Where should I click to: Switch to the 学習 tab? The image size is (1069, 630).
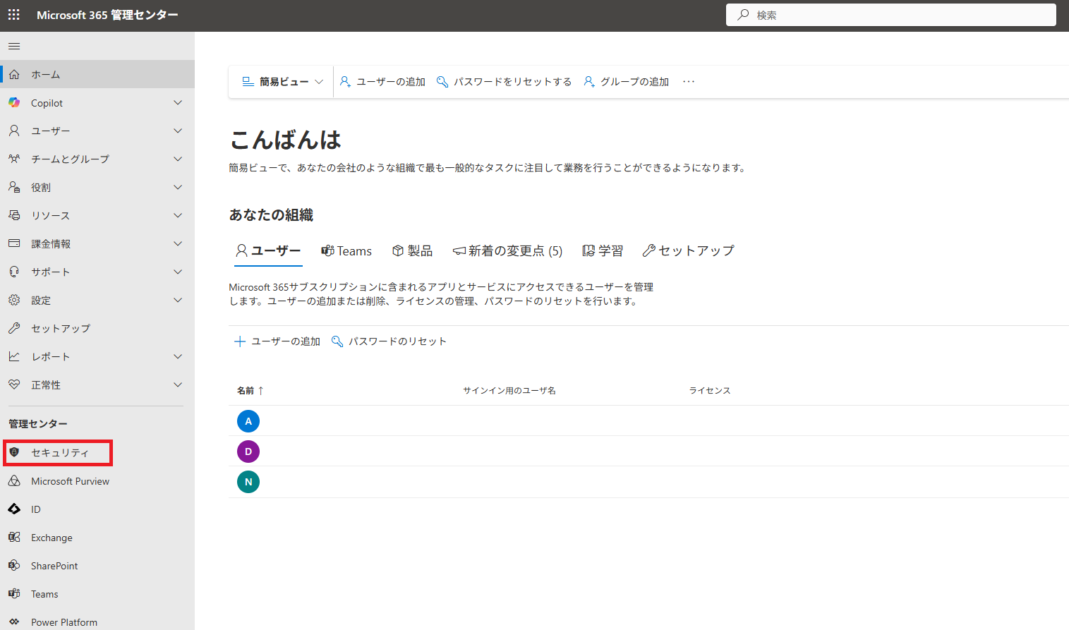pyautogui.click(x=603, y=251)
